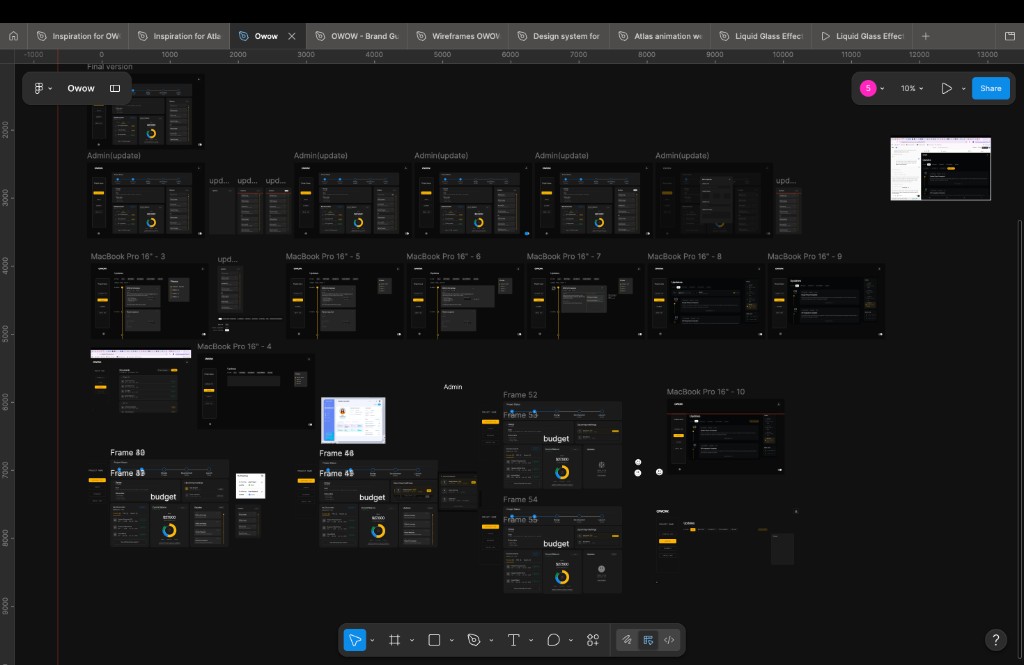The image size is (1024, 665).
Task: Switch to Draw mode in the toolbar
Action: [627, 640]
